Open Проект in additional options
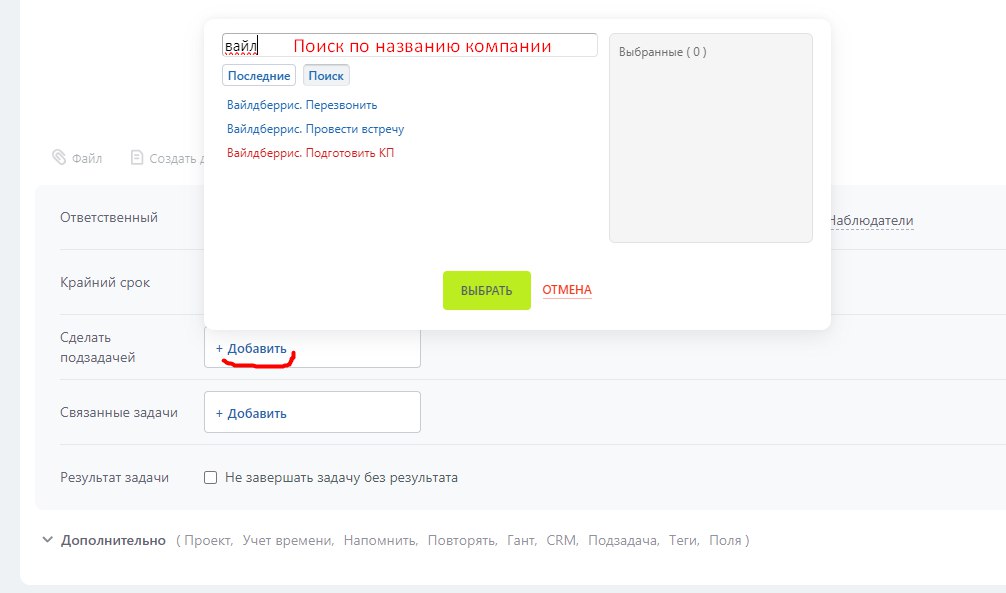Image resolution: width=1006 pixels, height=593 pixels. pos(208,540)
